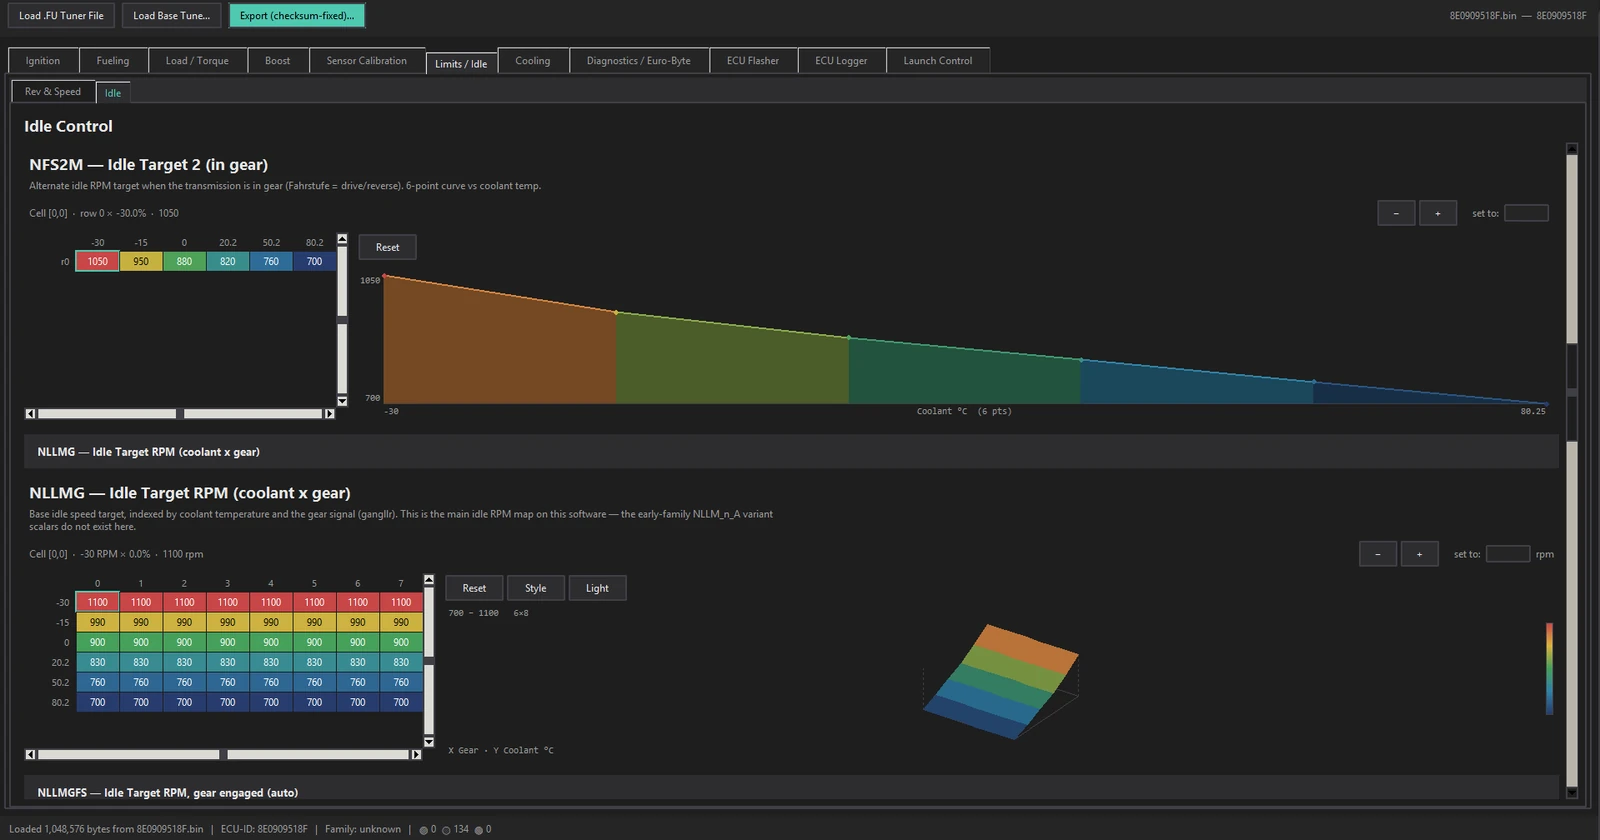Click the NLLMG column header 4
Screen dimensions: 1600x840
[x=271, y=584]
